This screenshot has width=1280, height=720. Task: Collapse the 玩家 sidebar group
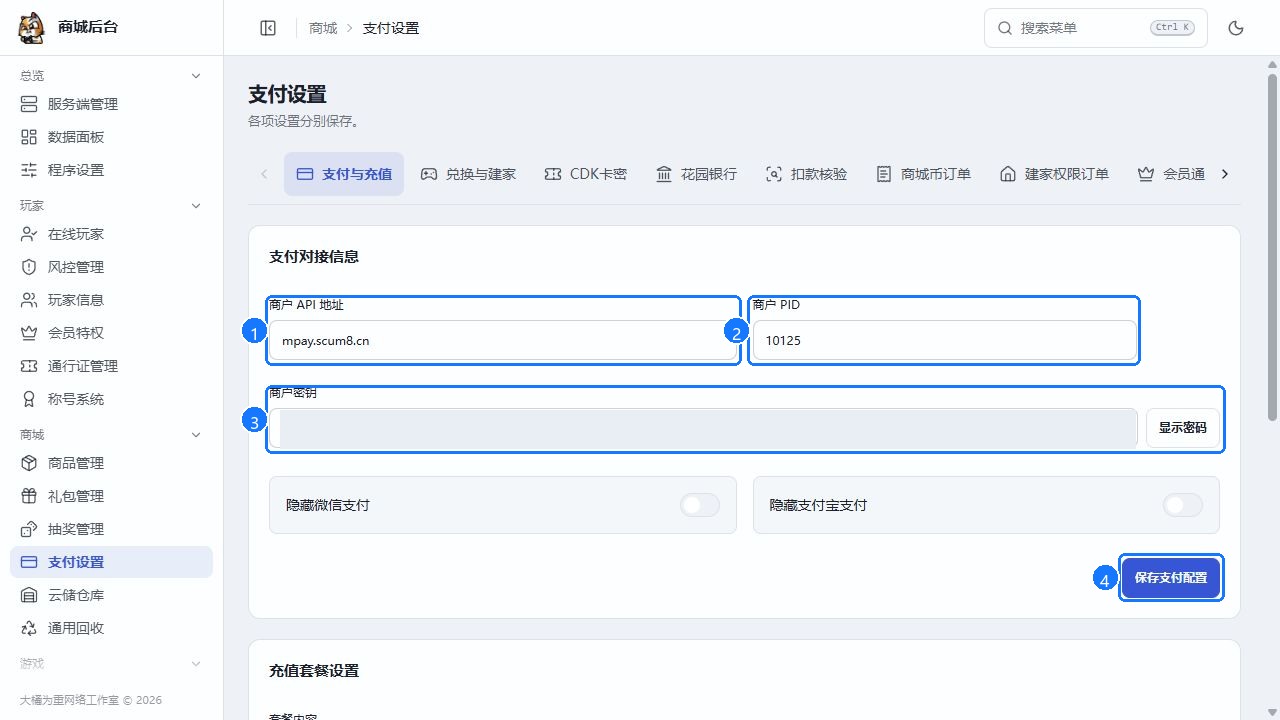pyautogui.click(x=196, y=206)
